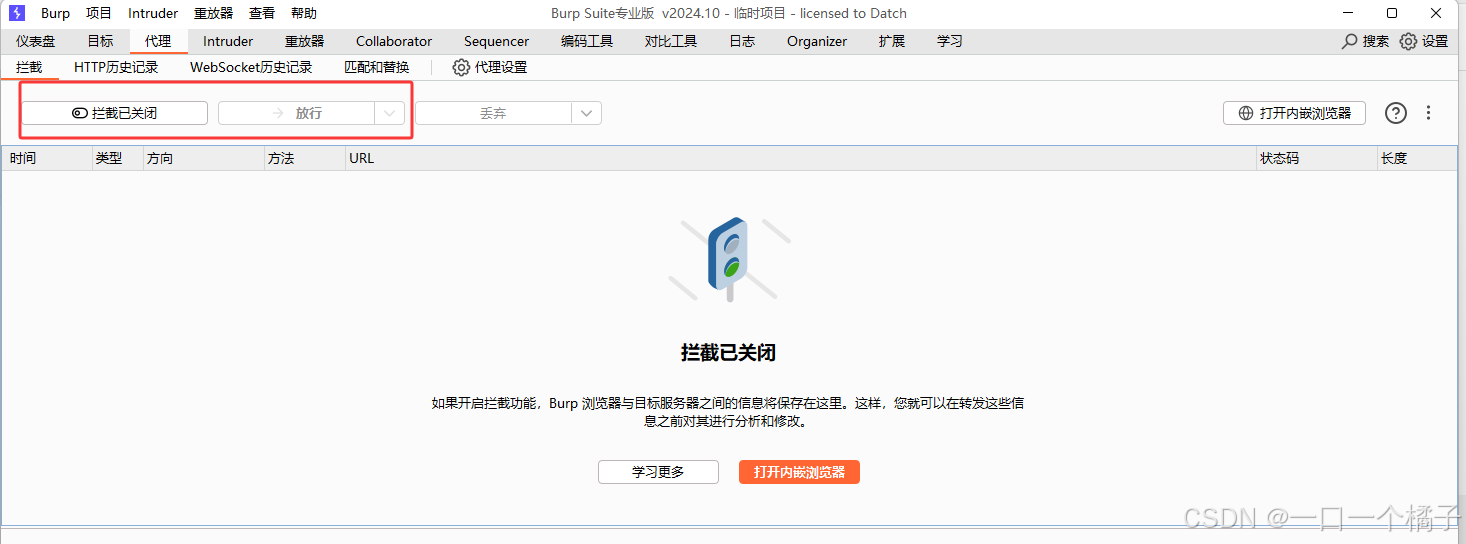Screen dimensions: 1466x544
Task: Click the orange 打开内嵌浏览器 button
Action: pyautogui.click(x=799, y=472)
